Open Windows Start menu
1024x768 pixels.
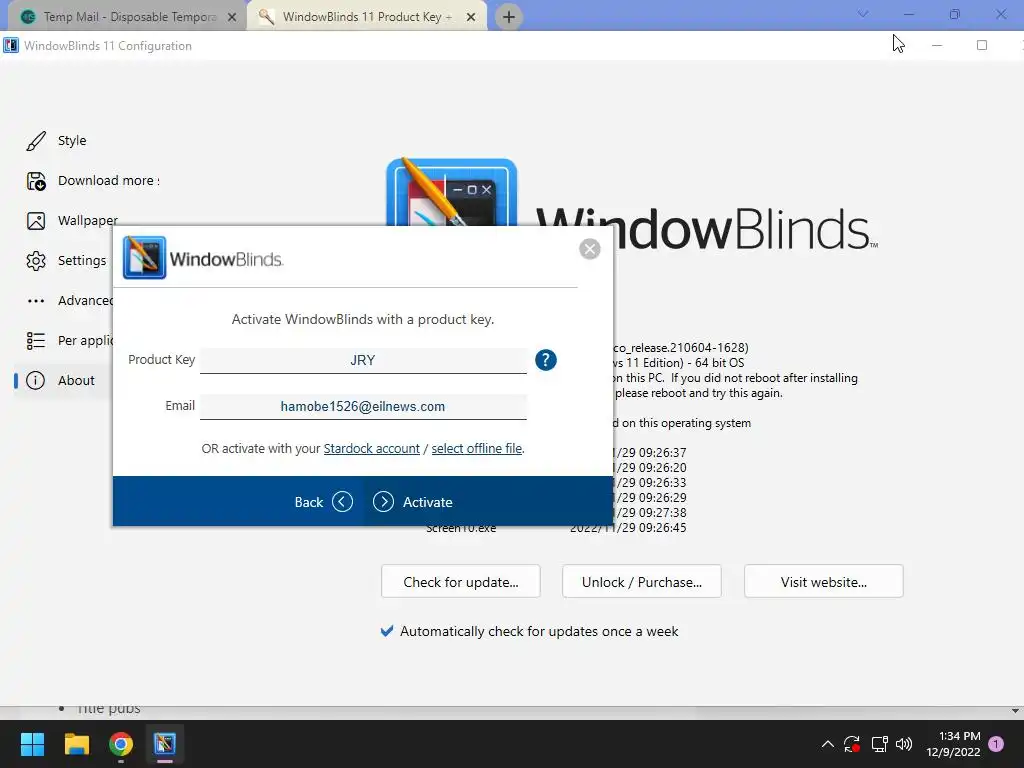coord(32,744)
